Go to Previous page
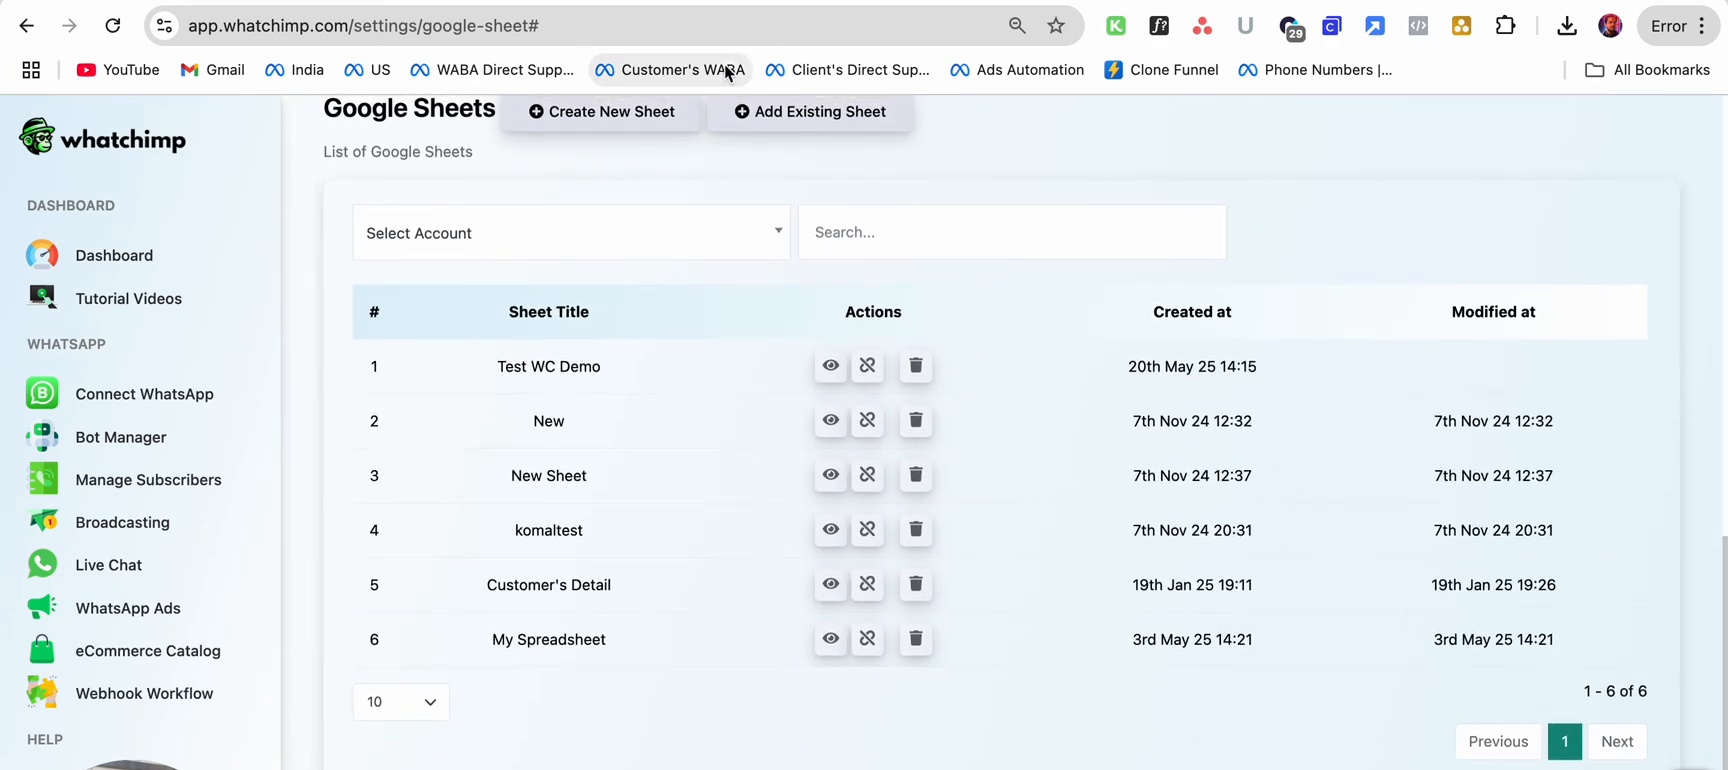1728x770 pixels. (x=1498, y=742)
